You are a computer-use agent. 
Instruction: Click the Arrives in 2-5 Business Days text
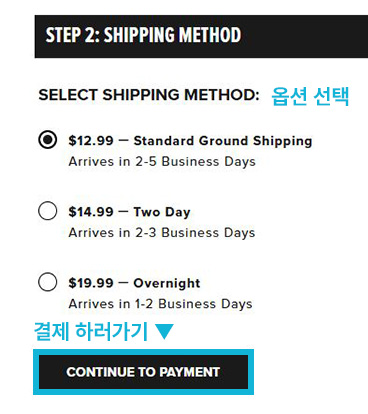[x=162, y=162]
